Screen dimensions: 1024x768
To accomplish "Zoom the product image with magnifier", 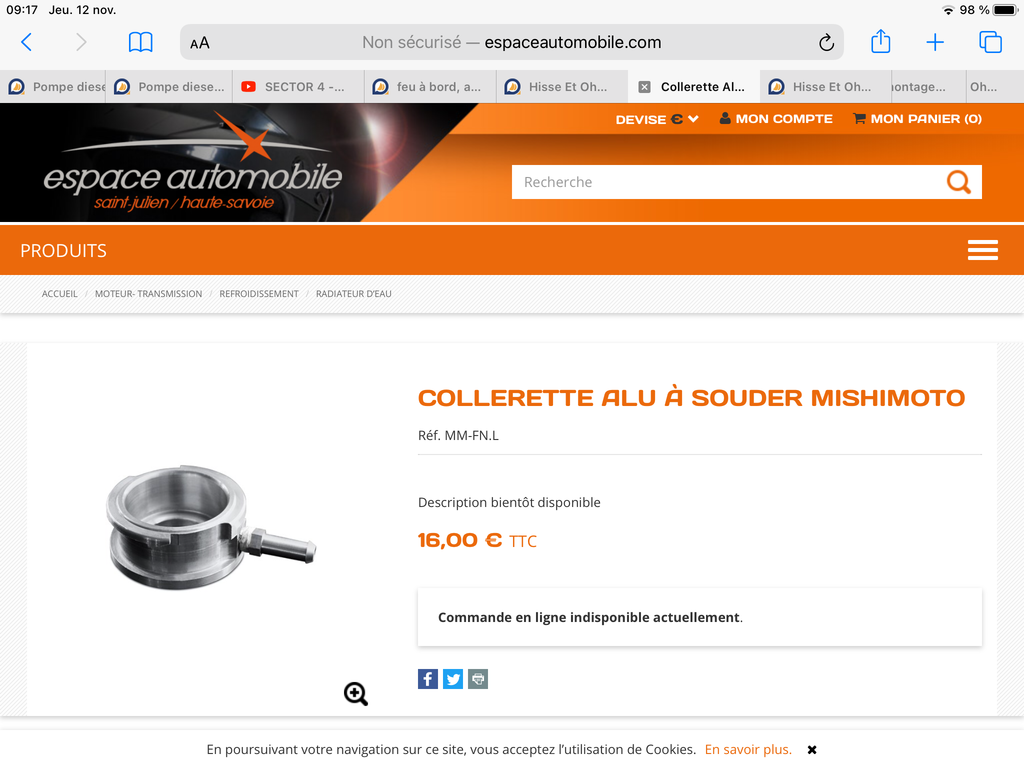I will pos(356,694).
